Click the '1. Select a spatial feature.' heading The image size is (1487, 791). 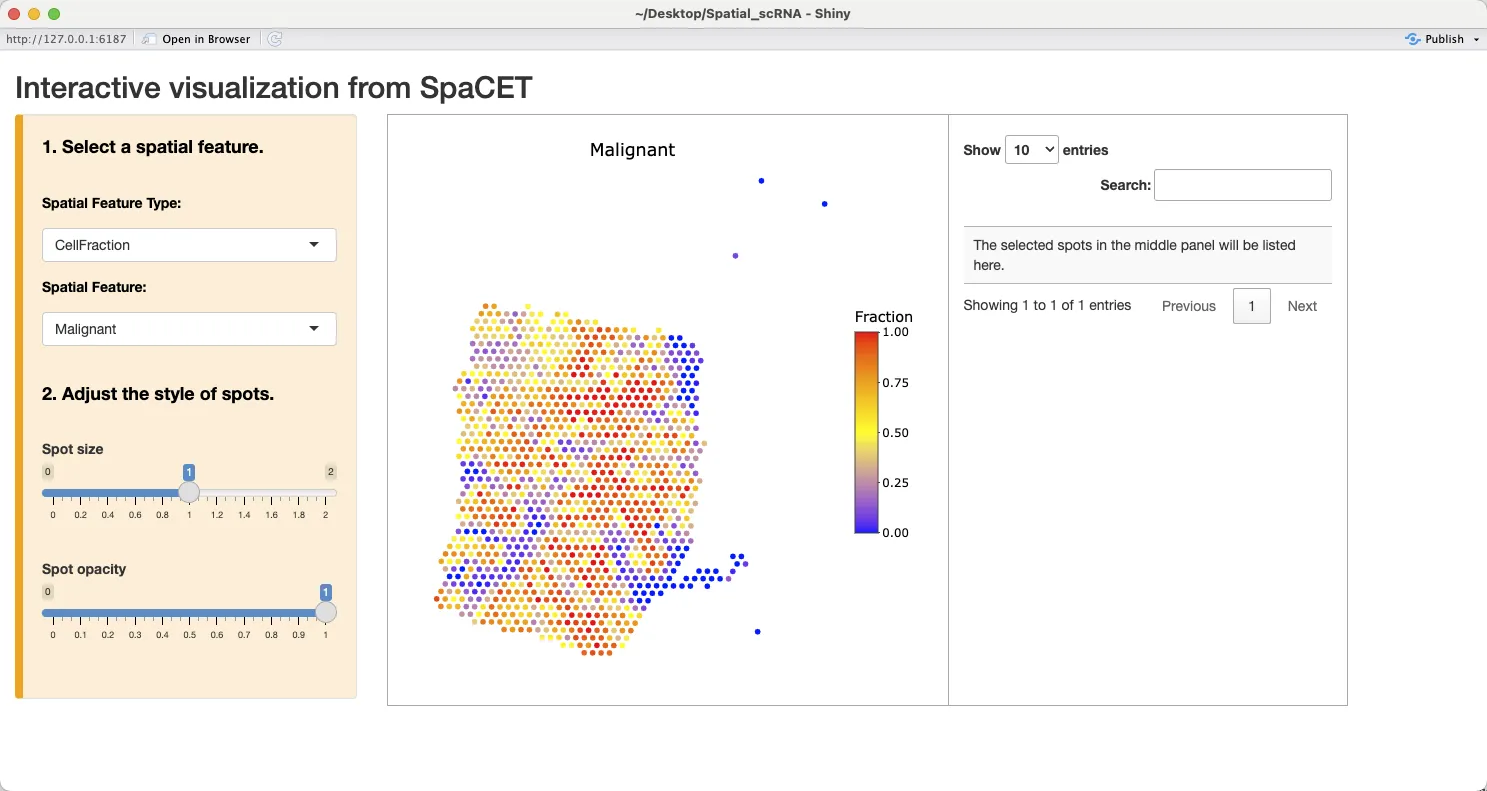click(x=153, y=147)
